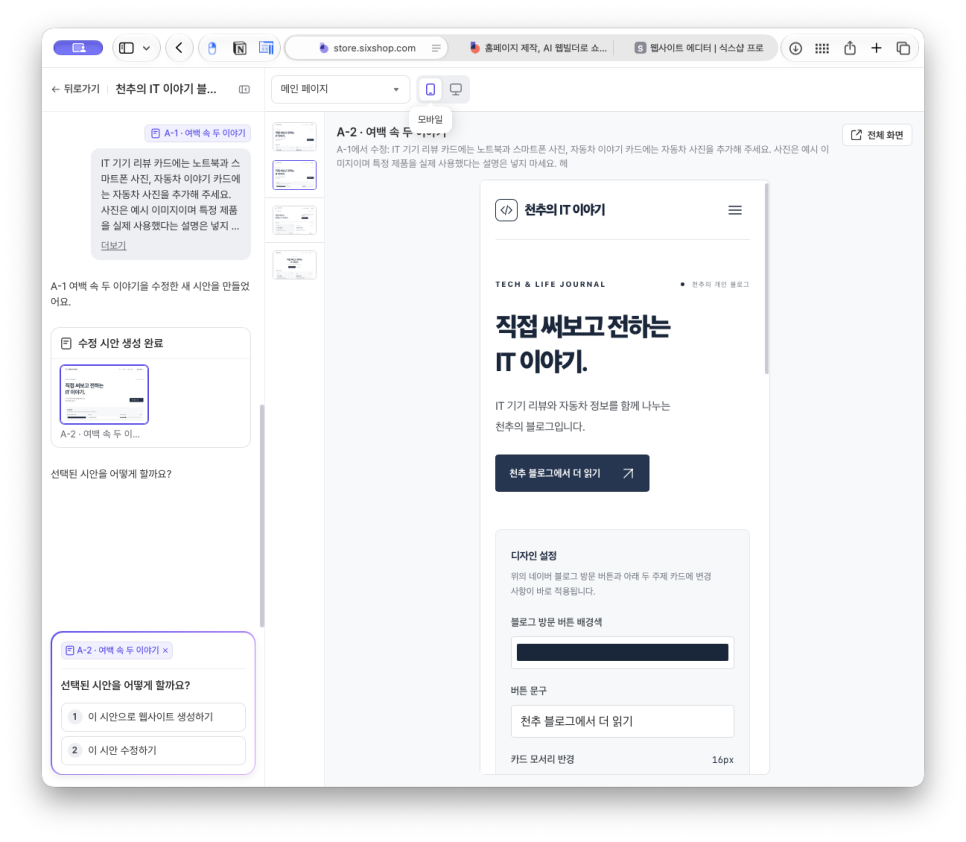This screenshot has height=842, width=966.
Task: Click the blue layout extension icon
Action: (x=266, y=47)
